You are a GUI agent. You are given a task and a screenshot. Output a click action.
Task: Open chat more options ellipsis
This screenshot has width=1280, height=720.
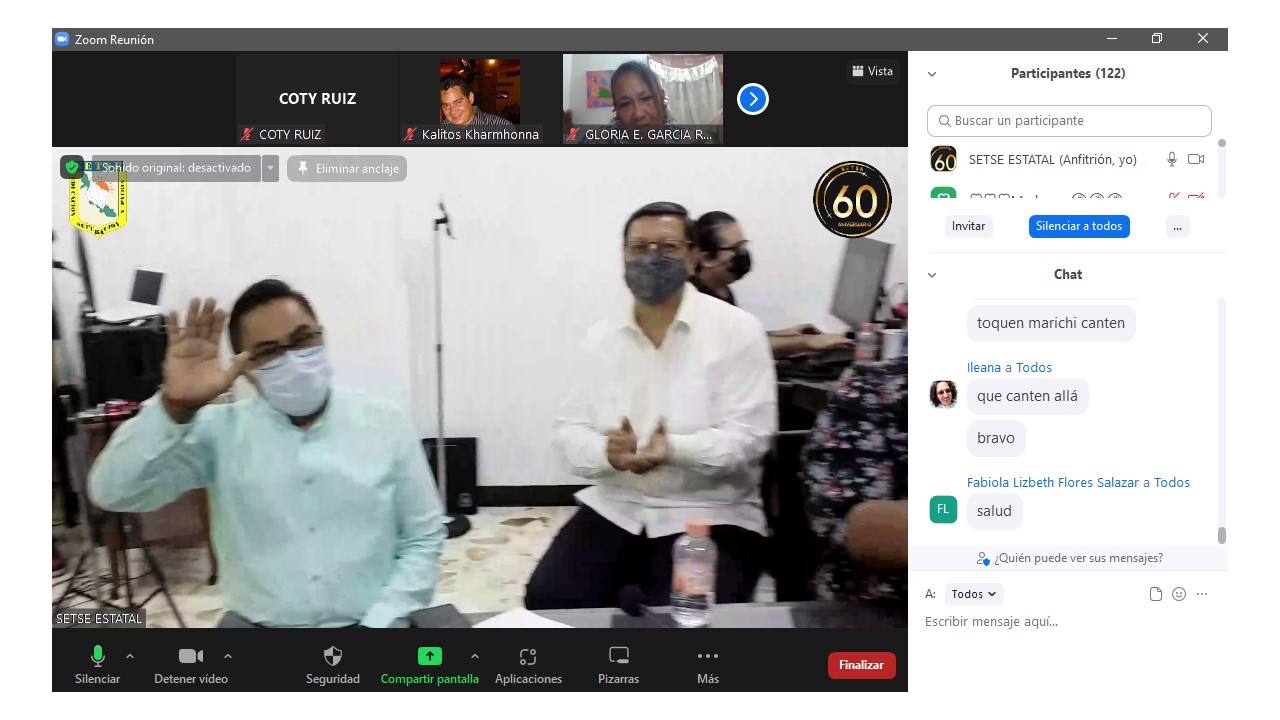coord(1202,594)
